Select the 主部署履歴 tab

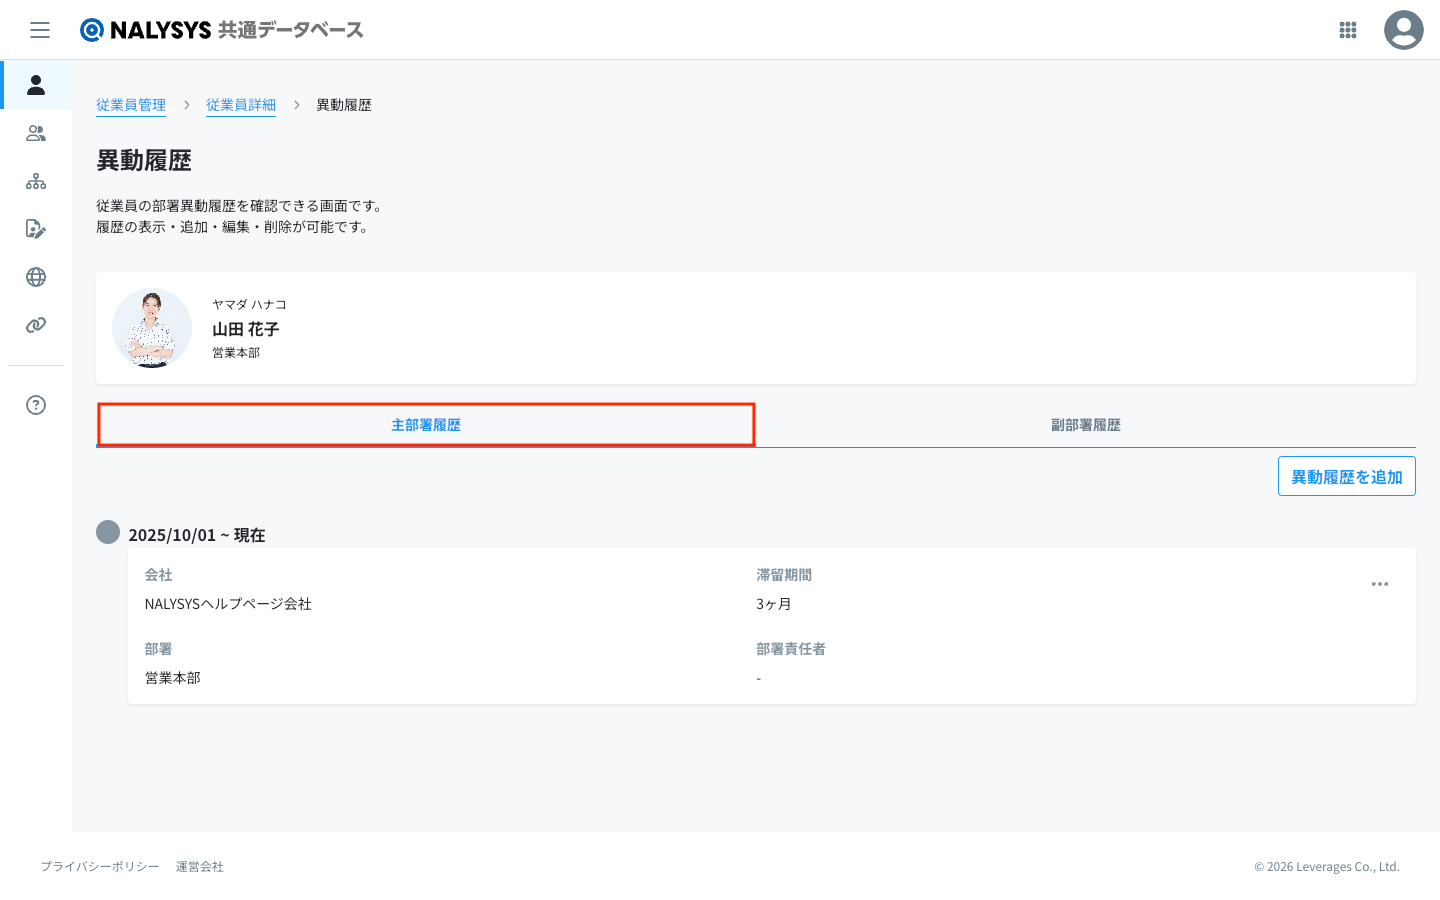(426, 425)
